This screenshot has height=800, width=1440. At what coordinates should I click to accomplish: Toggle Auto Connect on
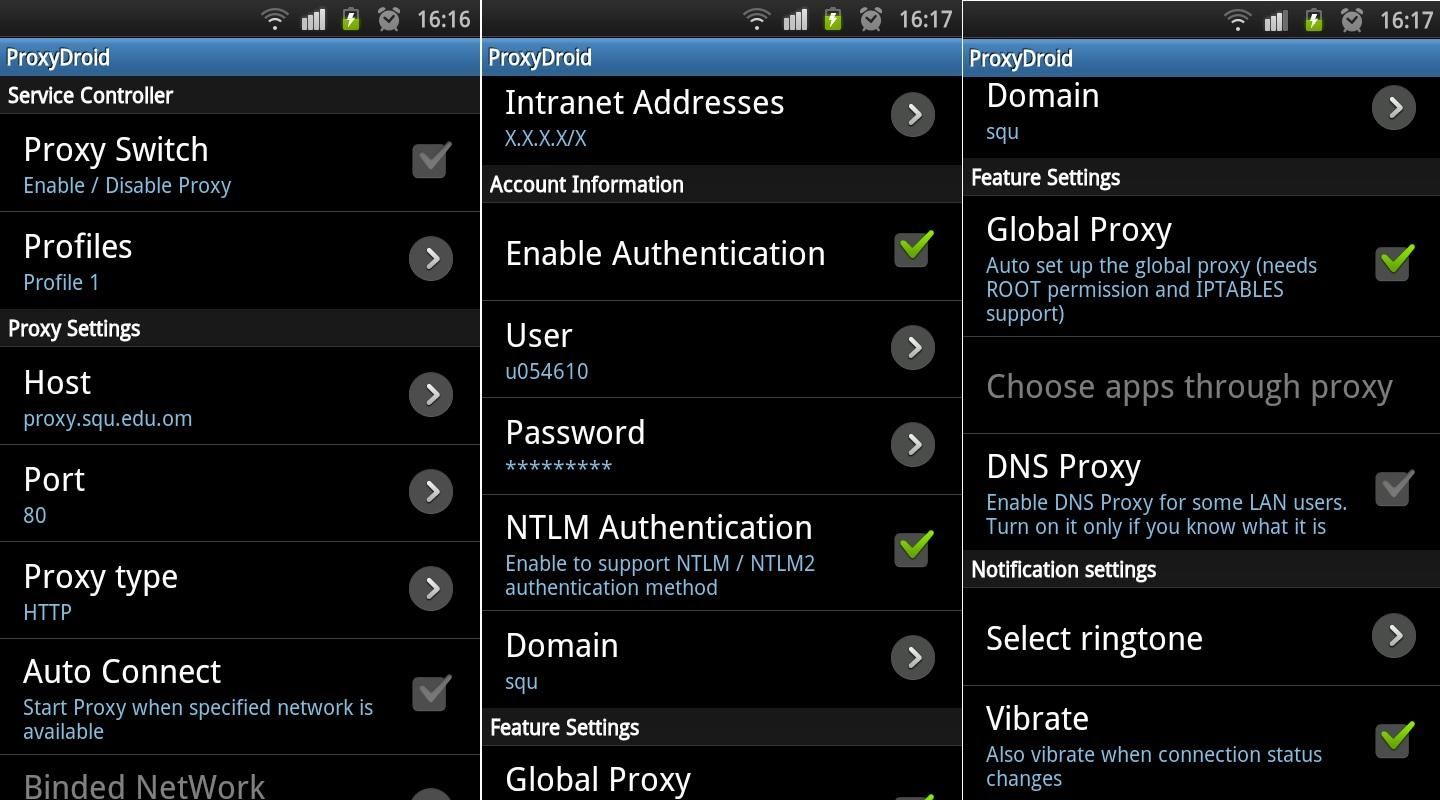[430, 691]
